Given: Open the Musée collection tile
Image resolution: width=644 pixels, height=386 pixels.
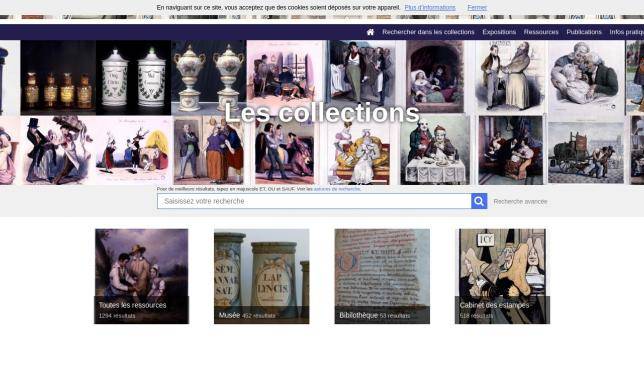Looking at the screenshot, I should click(x=262, y=276).
